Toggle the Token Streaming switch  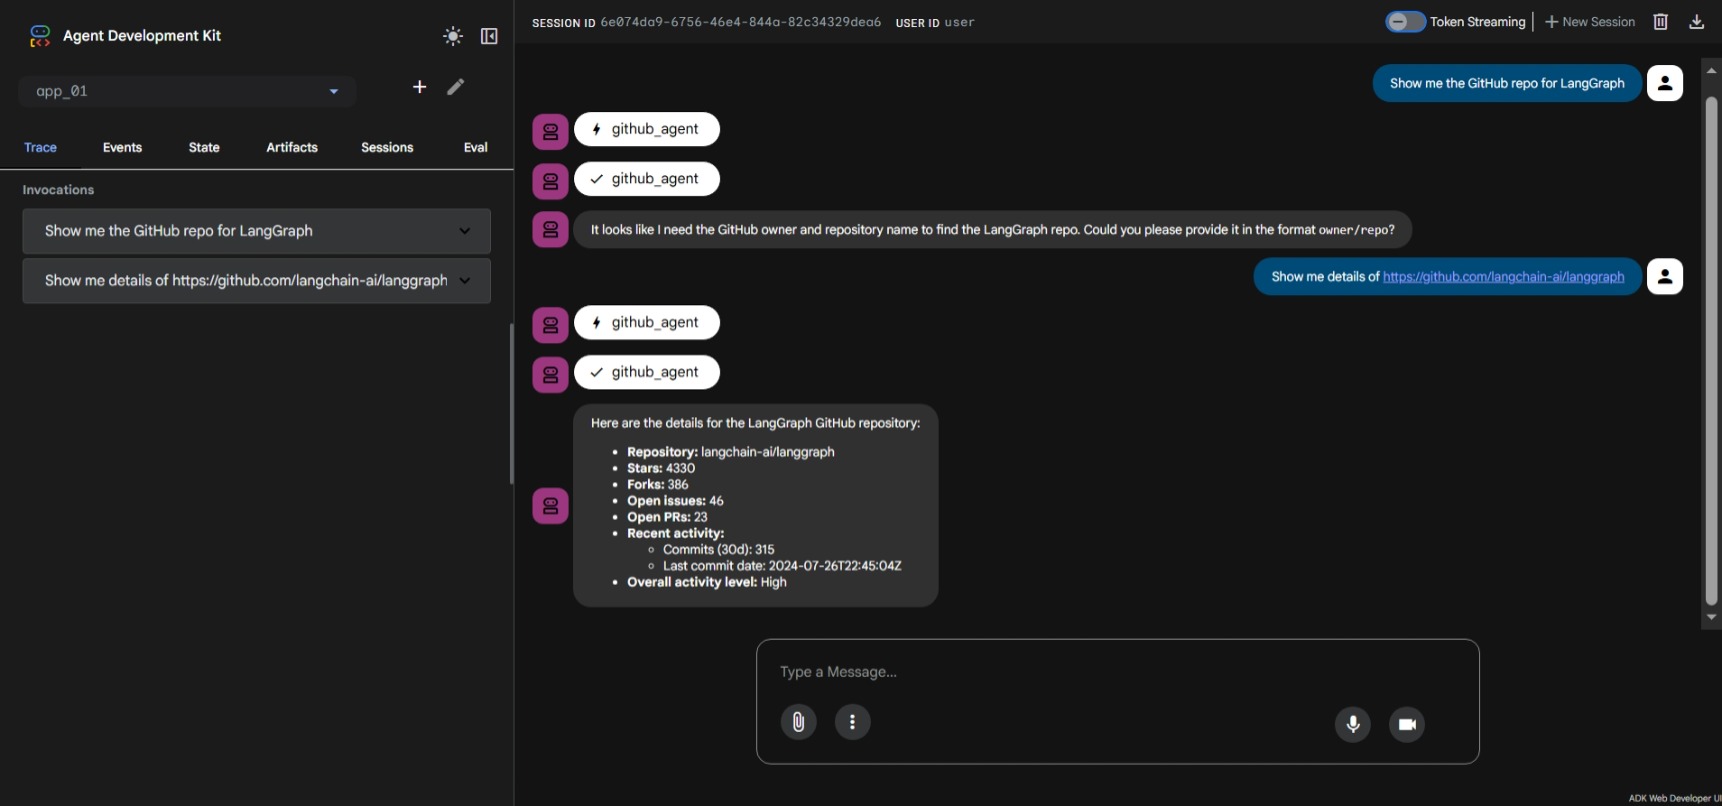[x=1405, y=21]
